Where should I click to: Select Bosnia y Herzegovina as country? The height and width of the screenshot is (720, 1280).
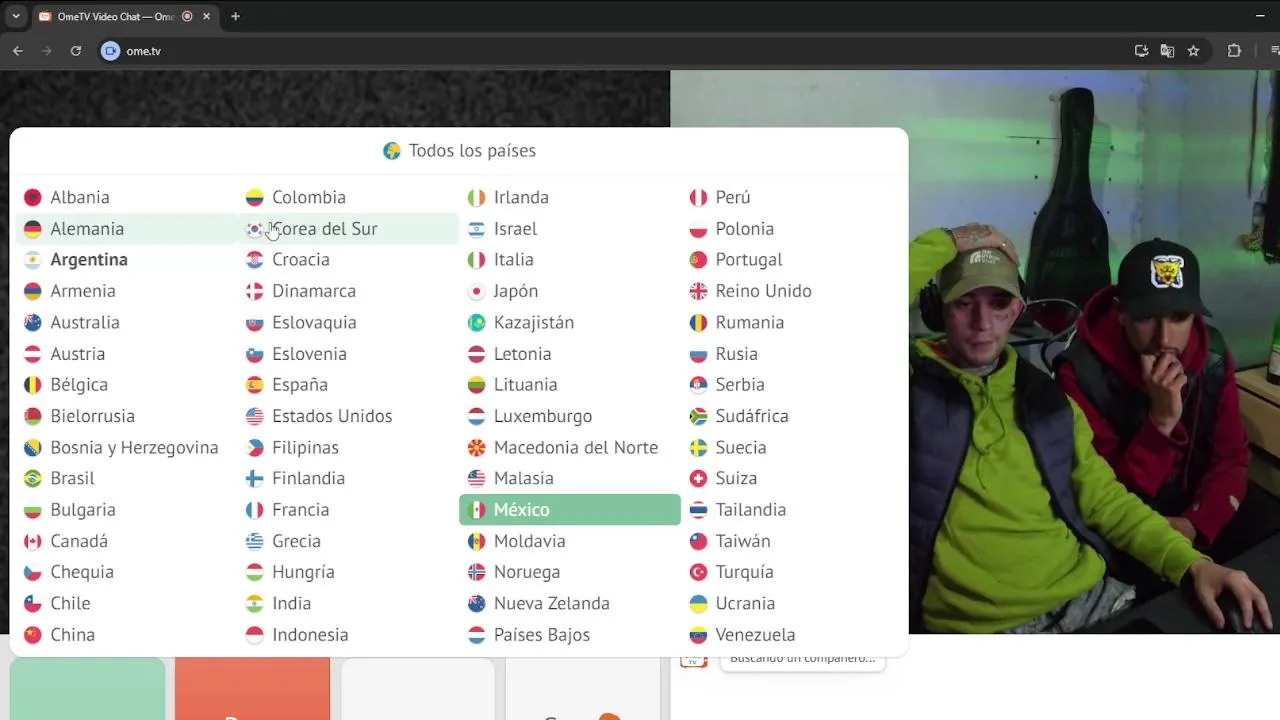point(126,447)
